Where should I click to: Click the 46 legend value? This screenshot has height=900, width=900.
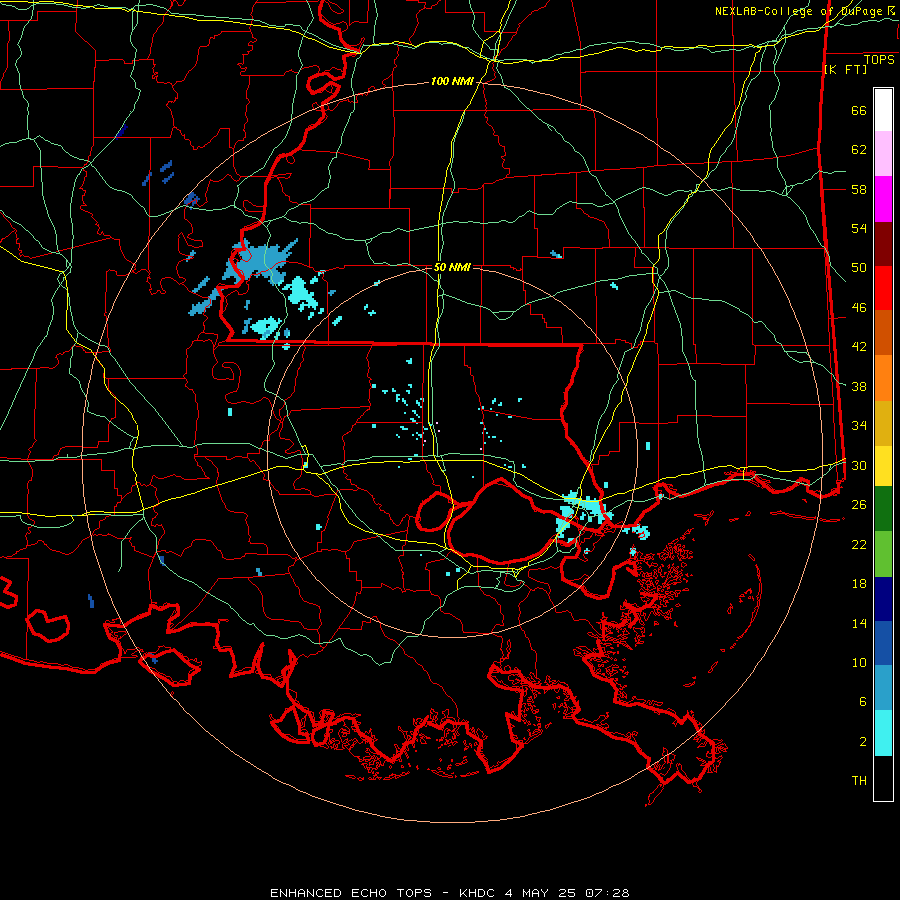[859, 307]
